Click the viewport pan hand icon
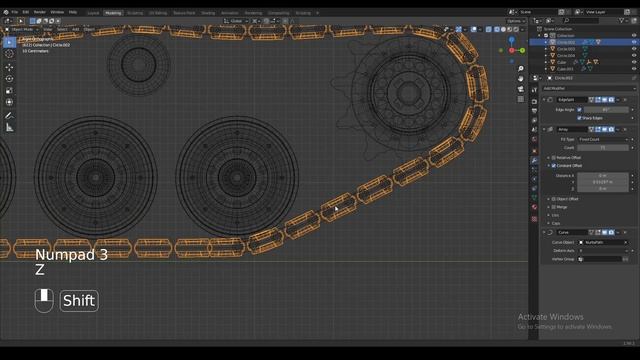 coord(520,79)
